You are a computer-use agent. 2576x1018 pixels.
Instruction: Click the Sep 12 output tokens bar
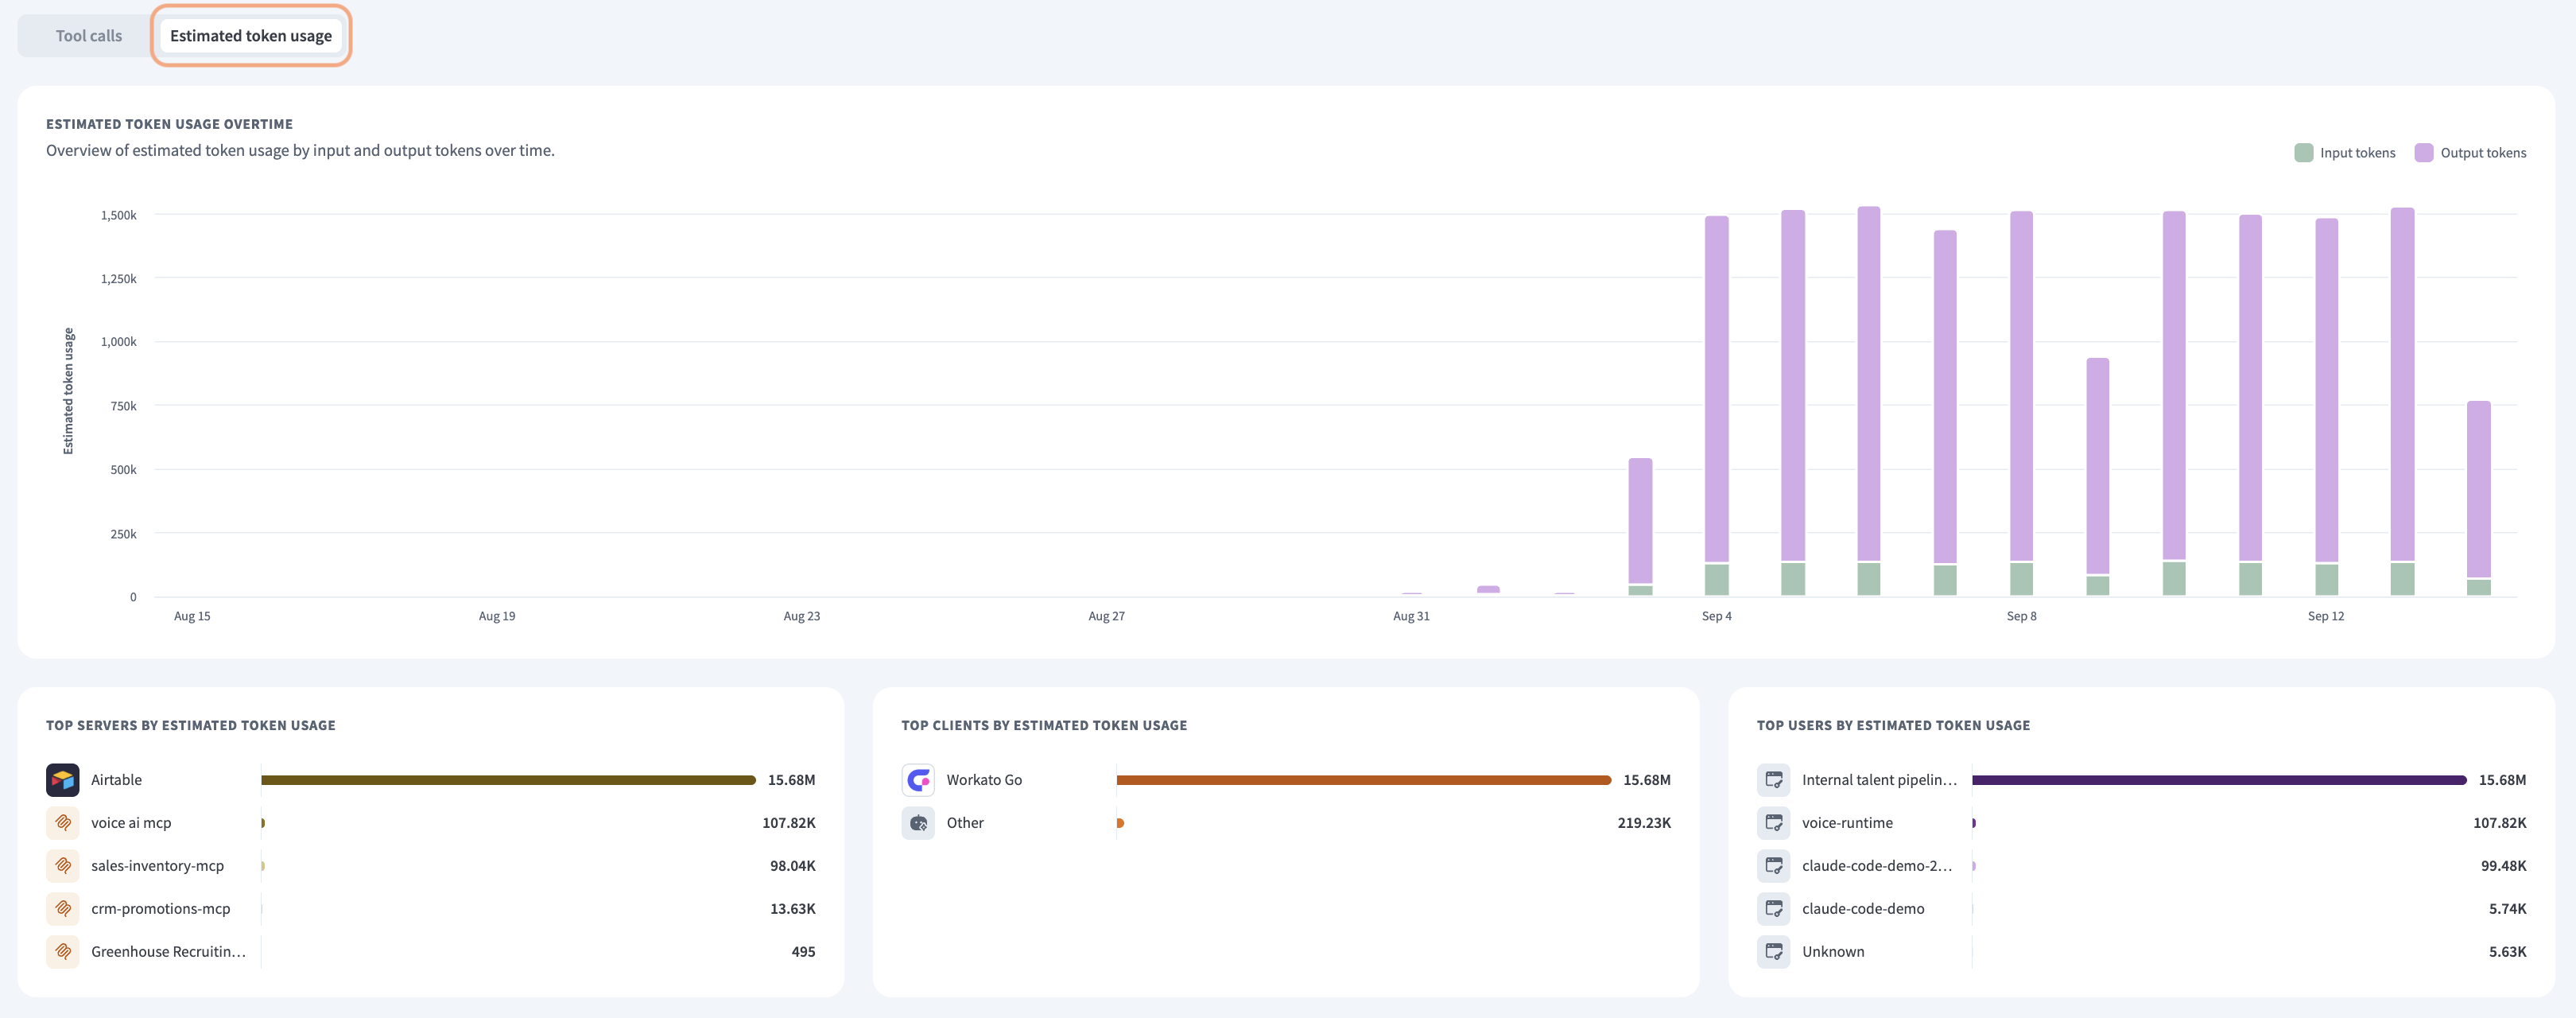[2327, 390]
